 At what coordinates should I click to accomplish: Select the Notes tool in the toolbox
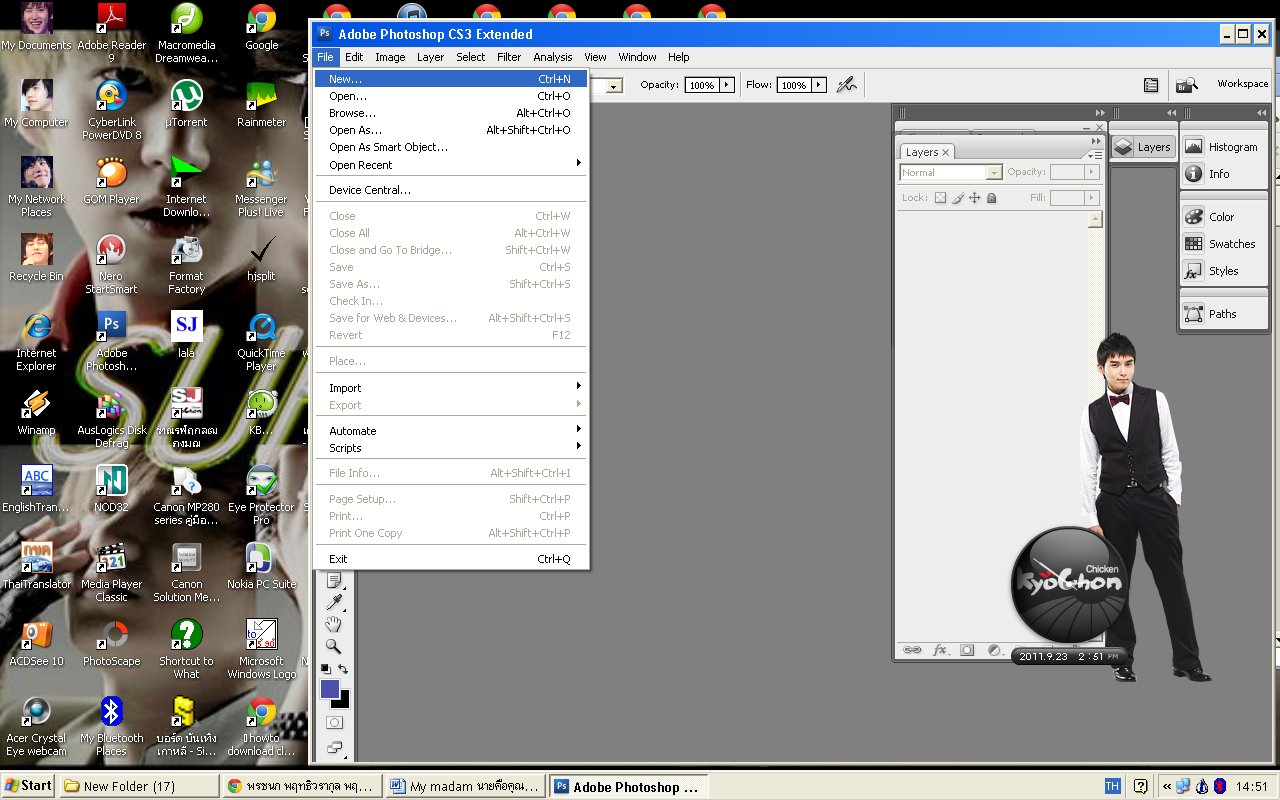pos(334,581)
